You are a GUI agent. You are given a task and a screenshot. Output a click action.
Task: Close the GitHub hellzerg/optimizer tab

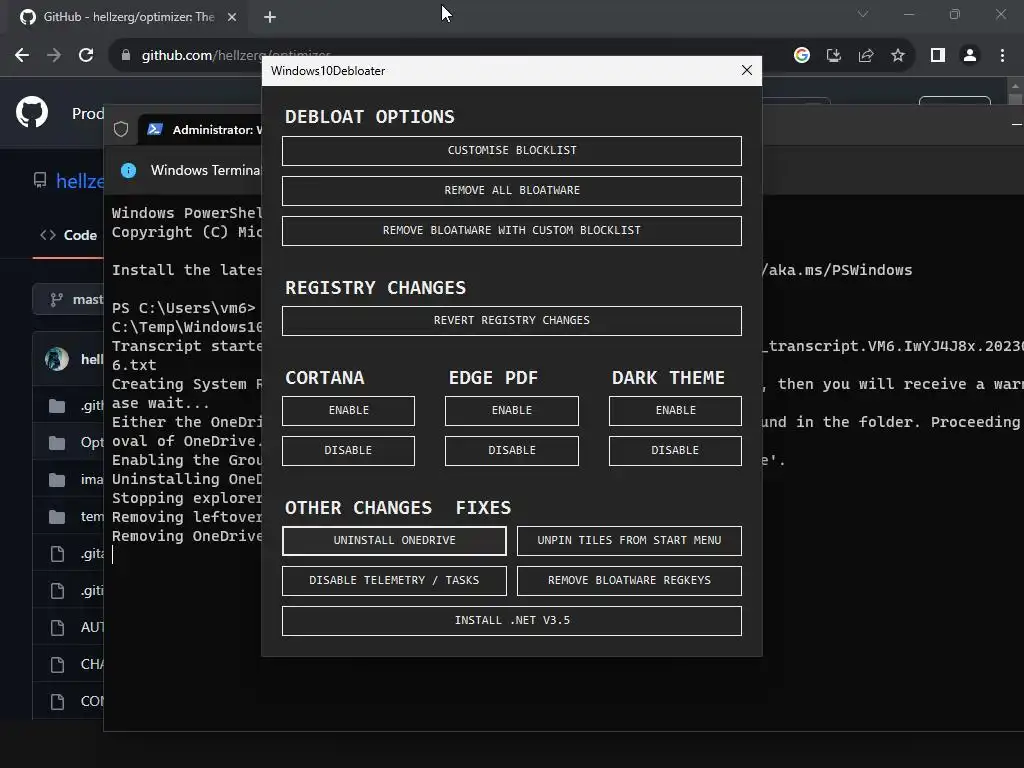coord(232,17)
